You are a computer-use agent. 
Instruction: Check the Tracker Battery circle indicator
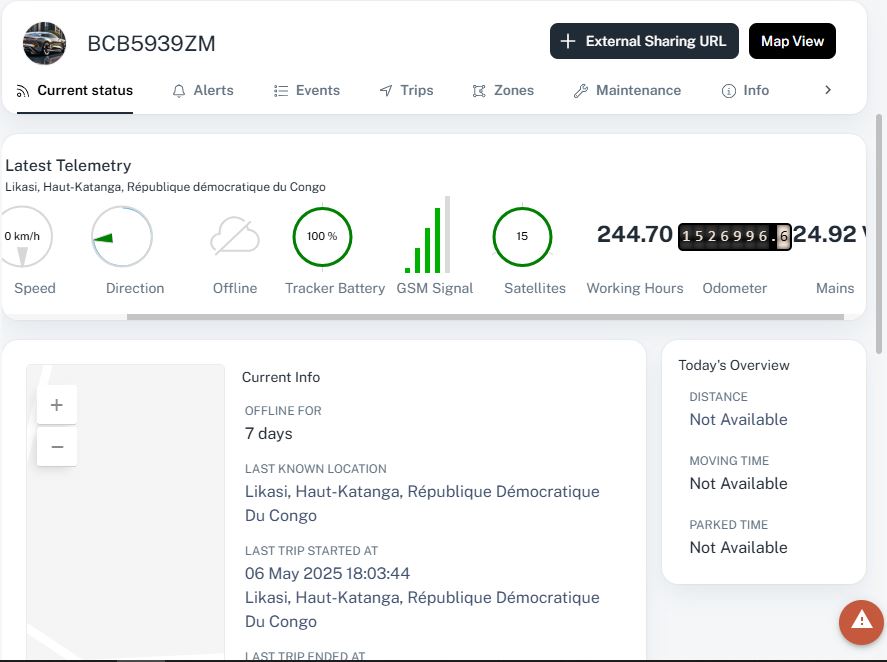coord(321,237)
